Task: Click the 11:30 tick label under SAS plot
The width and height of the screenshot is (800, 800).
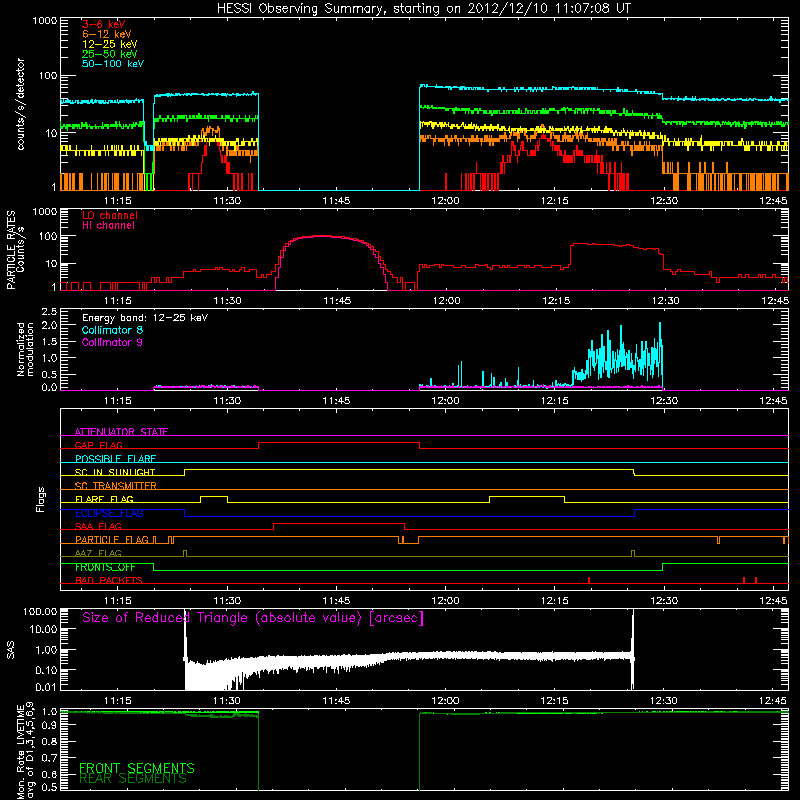Action: 227,701
